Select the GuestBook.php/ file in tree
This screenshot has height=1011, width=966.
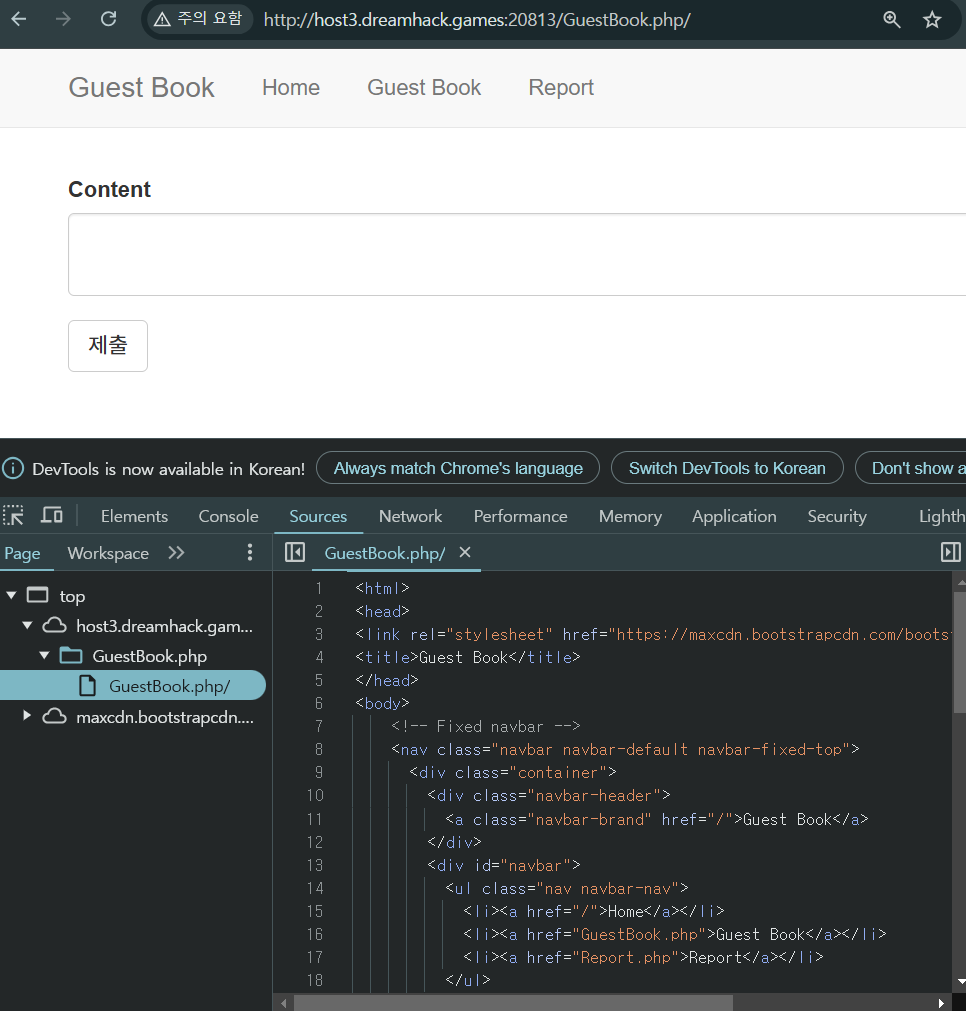pos(133,686)
